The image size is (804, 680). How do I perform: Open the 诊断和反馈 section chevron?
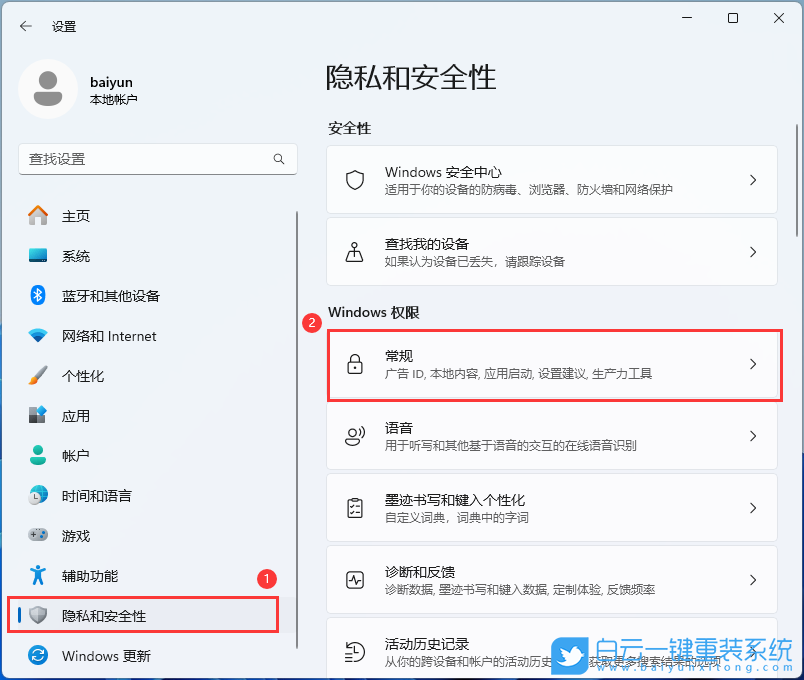(753, 579)
